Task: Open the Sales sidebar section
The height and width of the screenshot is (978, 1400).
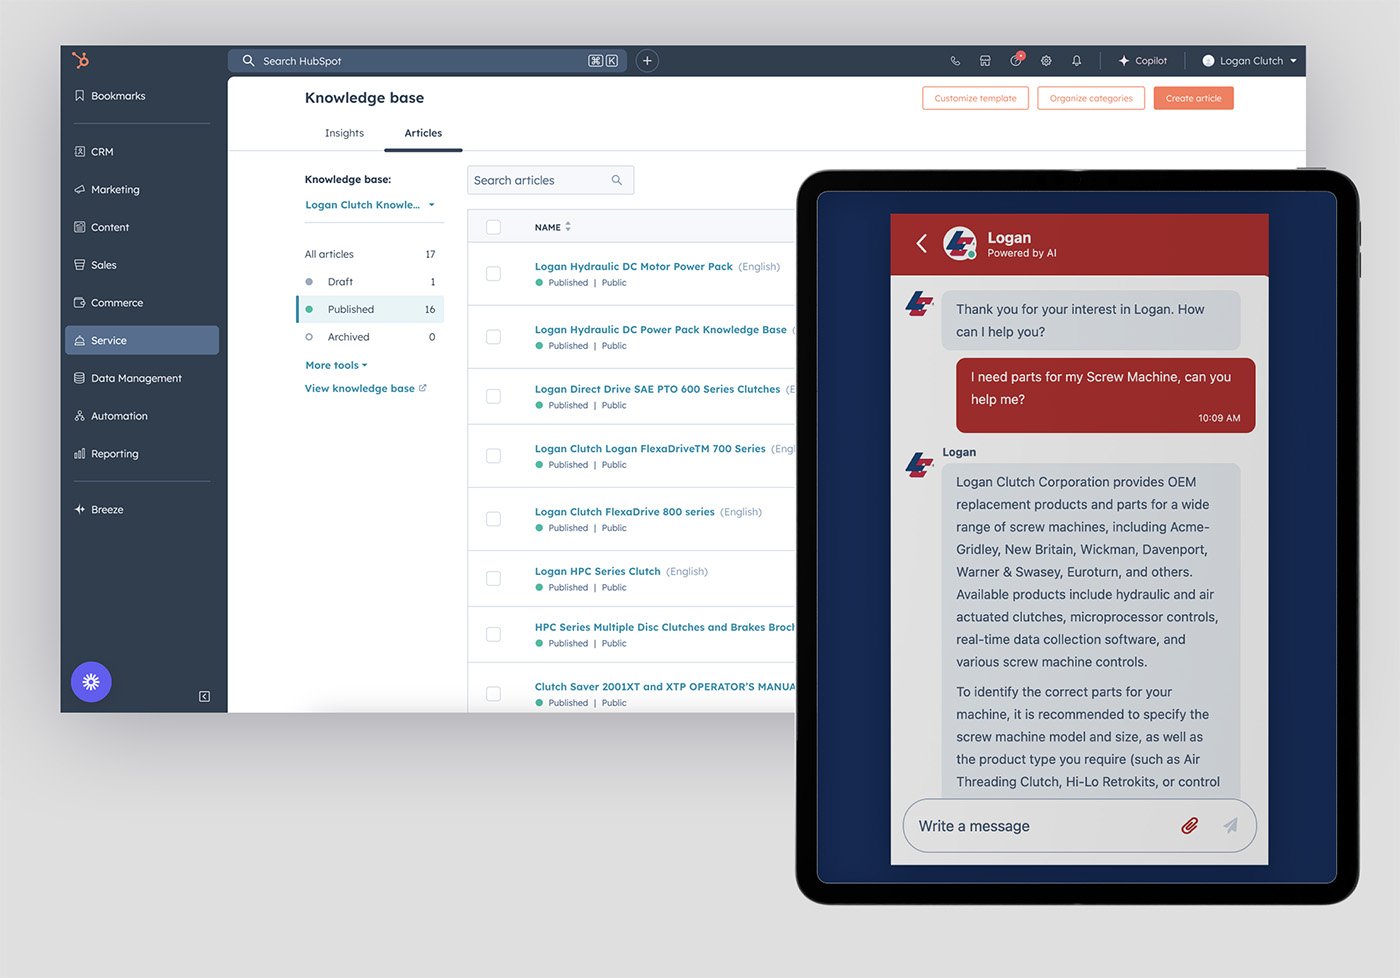Action: pyautogui.click(x=96, y=265)
